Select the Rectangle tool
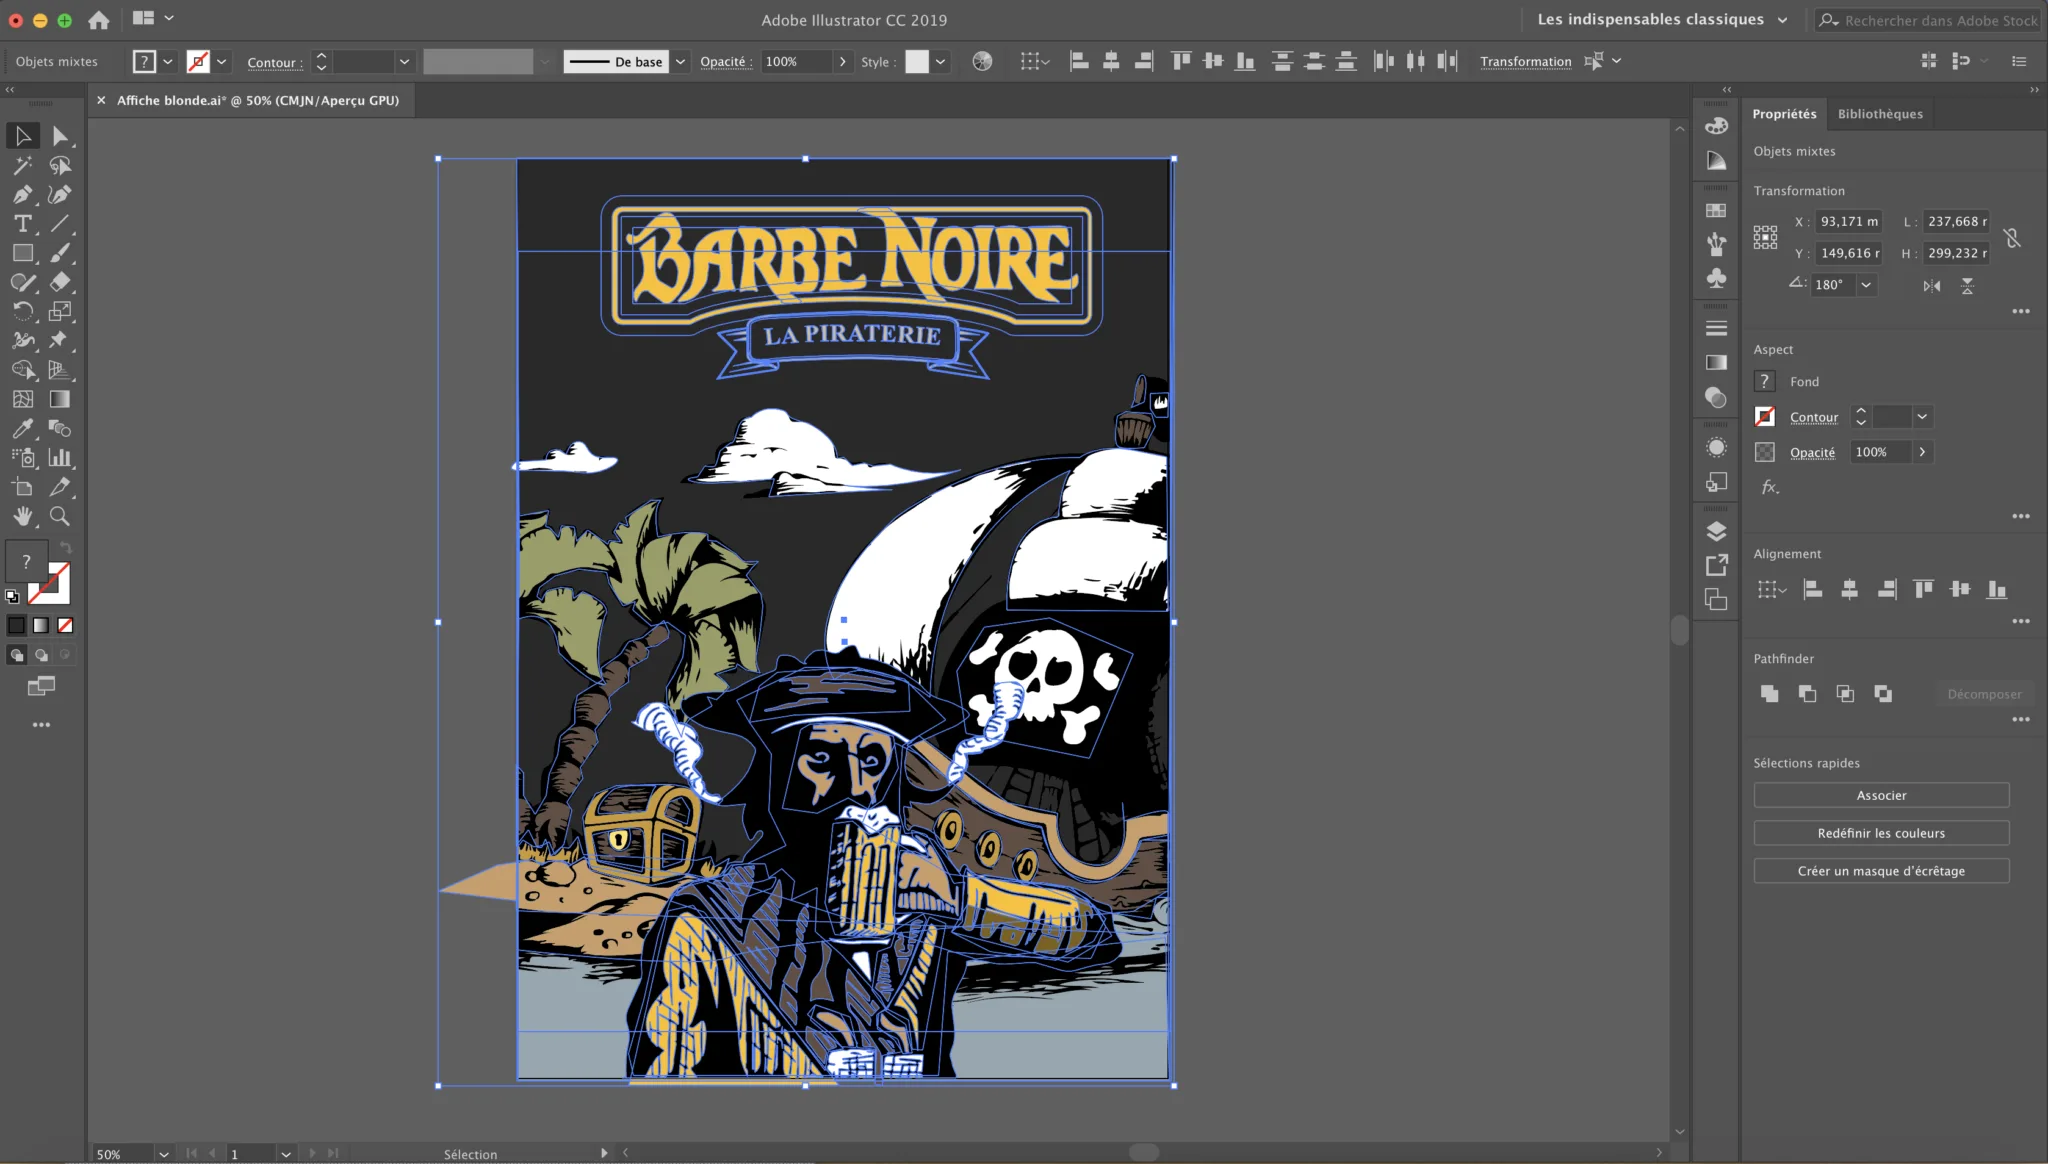The image size is (2048, 1164). click(x=22, y=253)
